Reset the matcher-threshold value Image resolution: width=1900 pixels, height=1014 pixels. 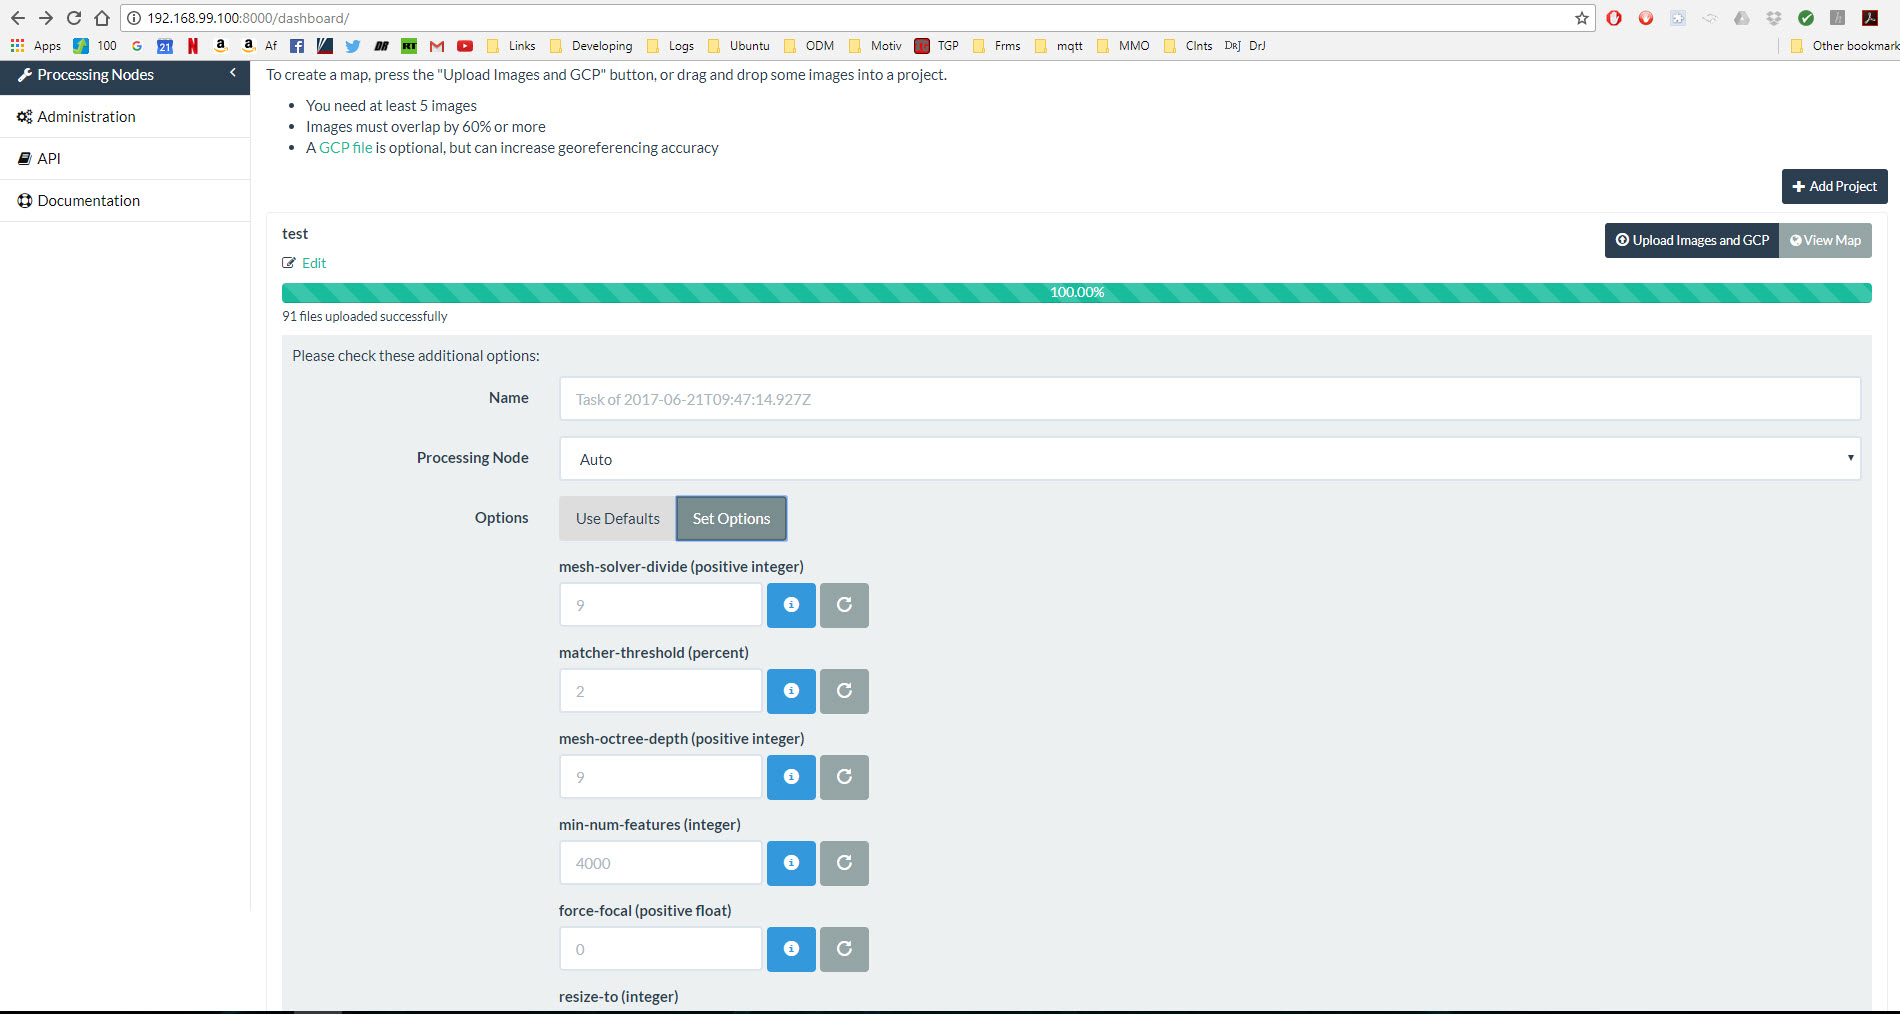tap(844, 691)
